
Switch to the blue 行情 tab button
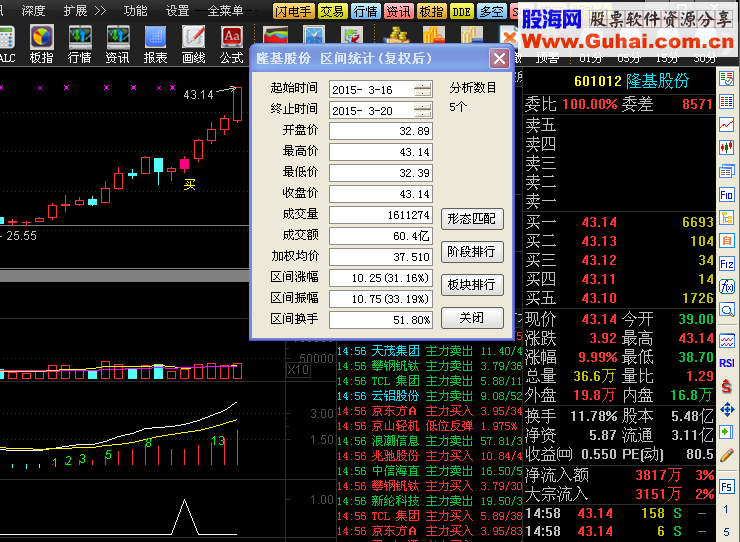pos(366,11)
